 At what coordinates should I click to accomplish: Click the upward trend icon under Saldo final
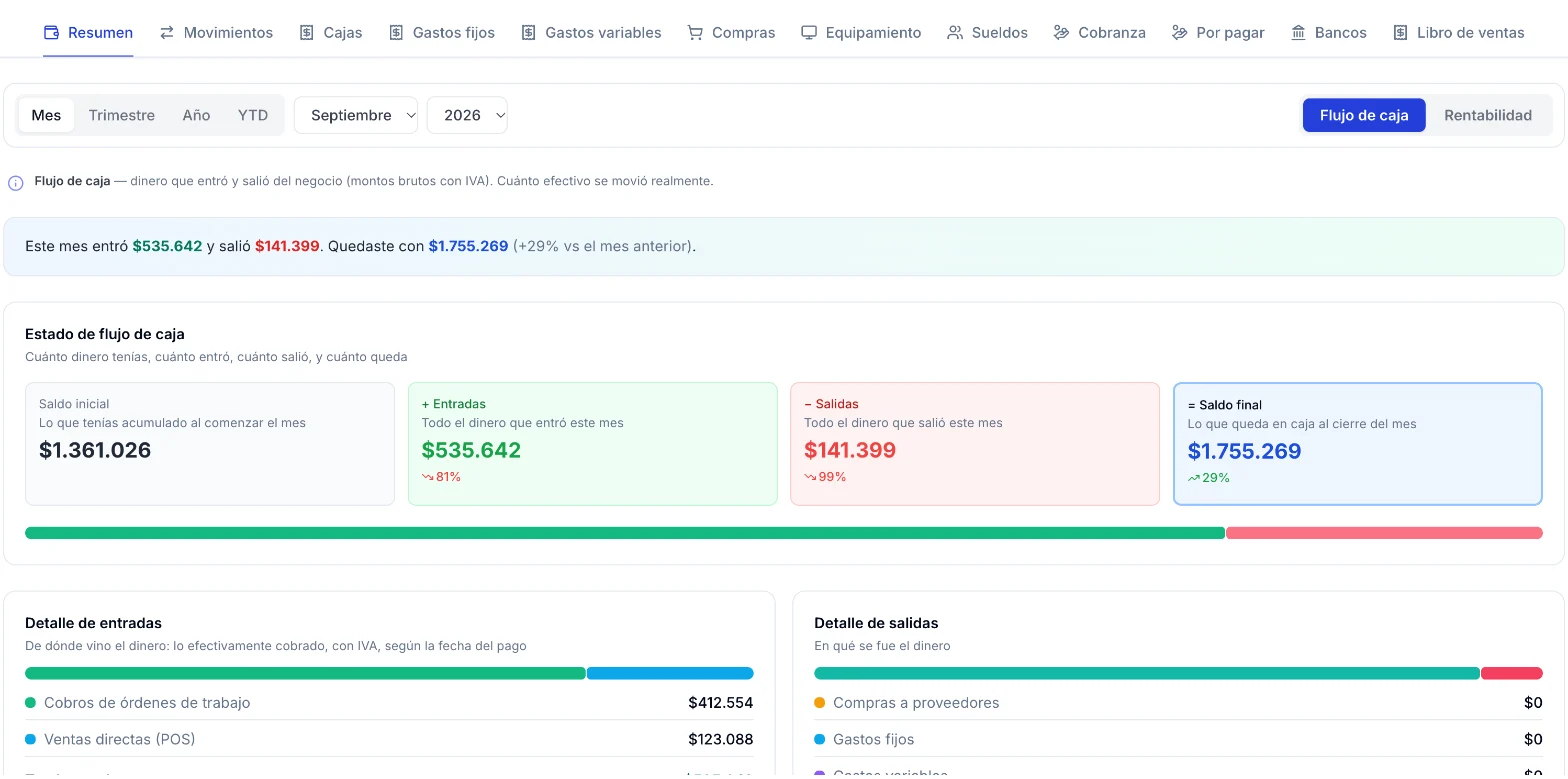[x=1194, y=478]
